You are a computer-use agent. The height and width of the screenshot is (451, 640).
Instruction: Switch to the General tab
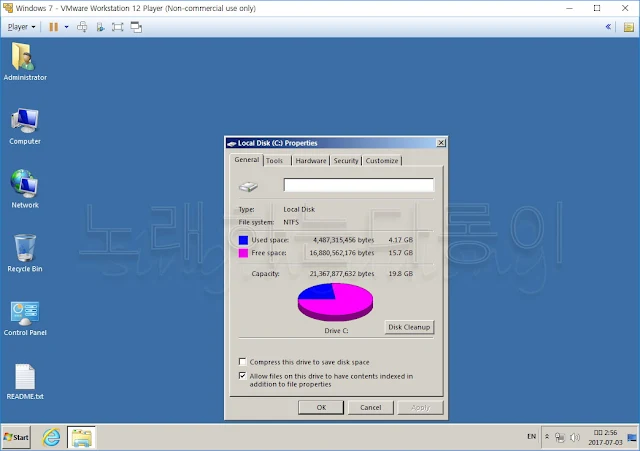[247, 160]
